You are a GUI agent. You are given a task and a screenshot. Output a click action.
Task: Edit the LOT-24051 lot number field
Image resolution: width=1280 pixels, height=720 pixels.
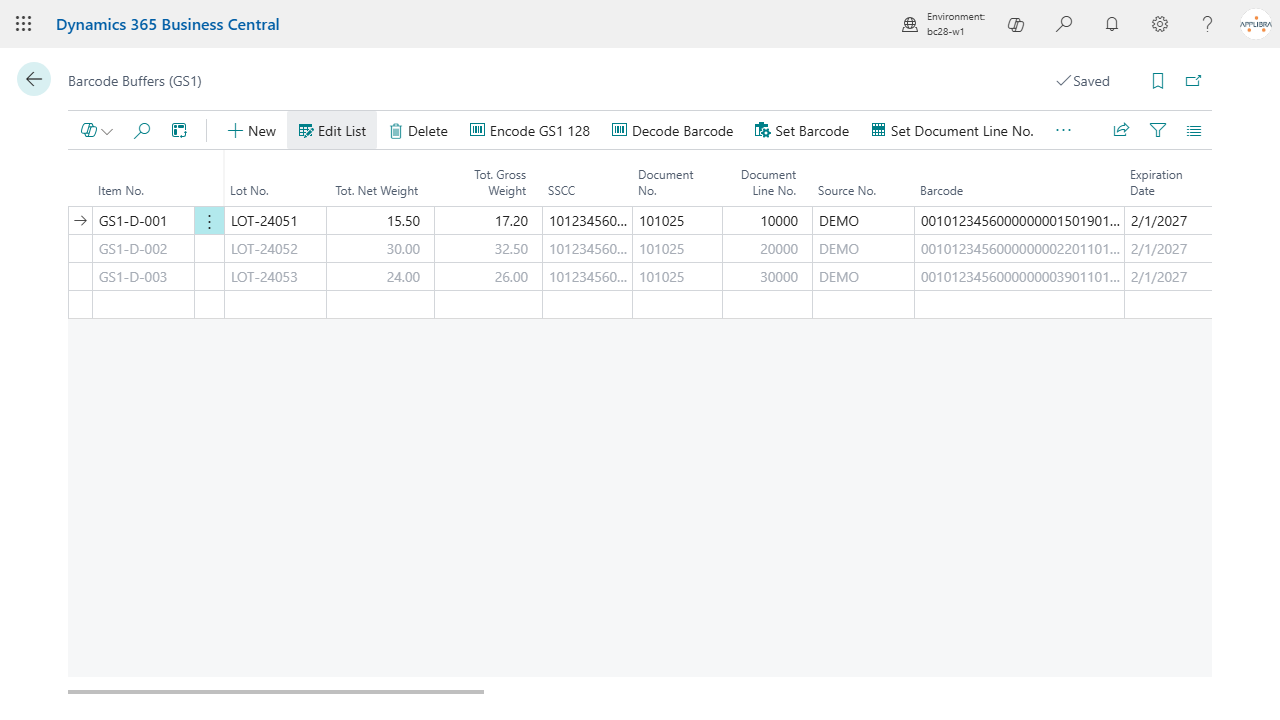pos(275,221)
